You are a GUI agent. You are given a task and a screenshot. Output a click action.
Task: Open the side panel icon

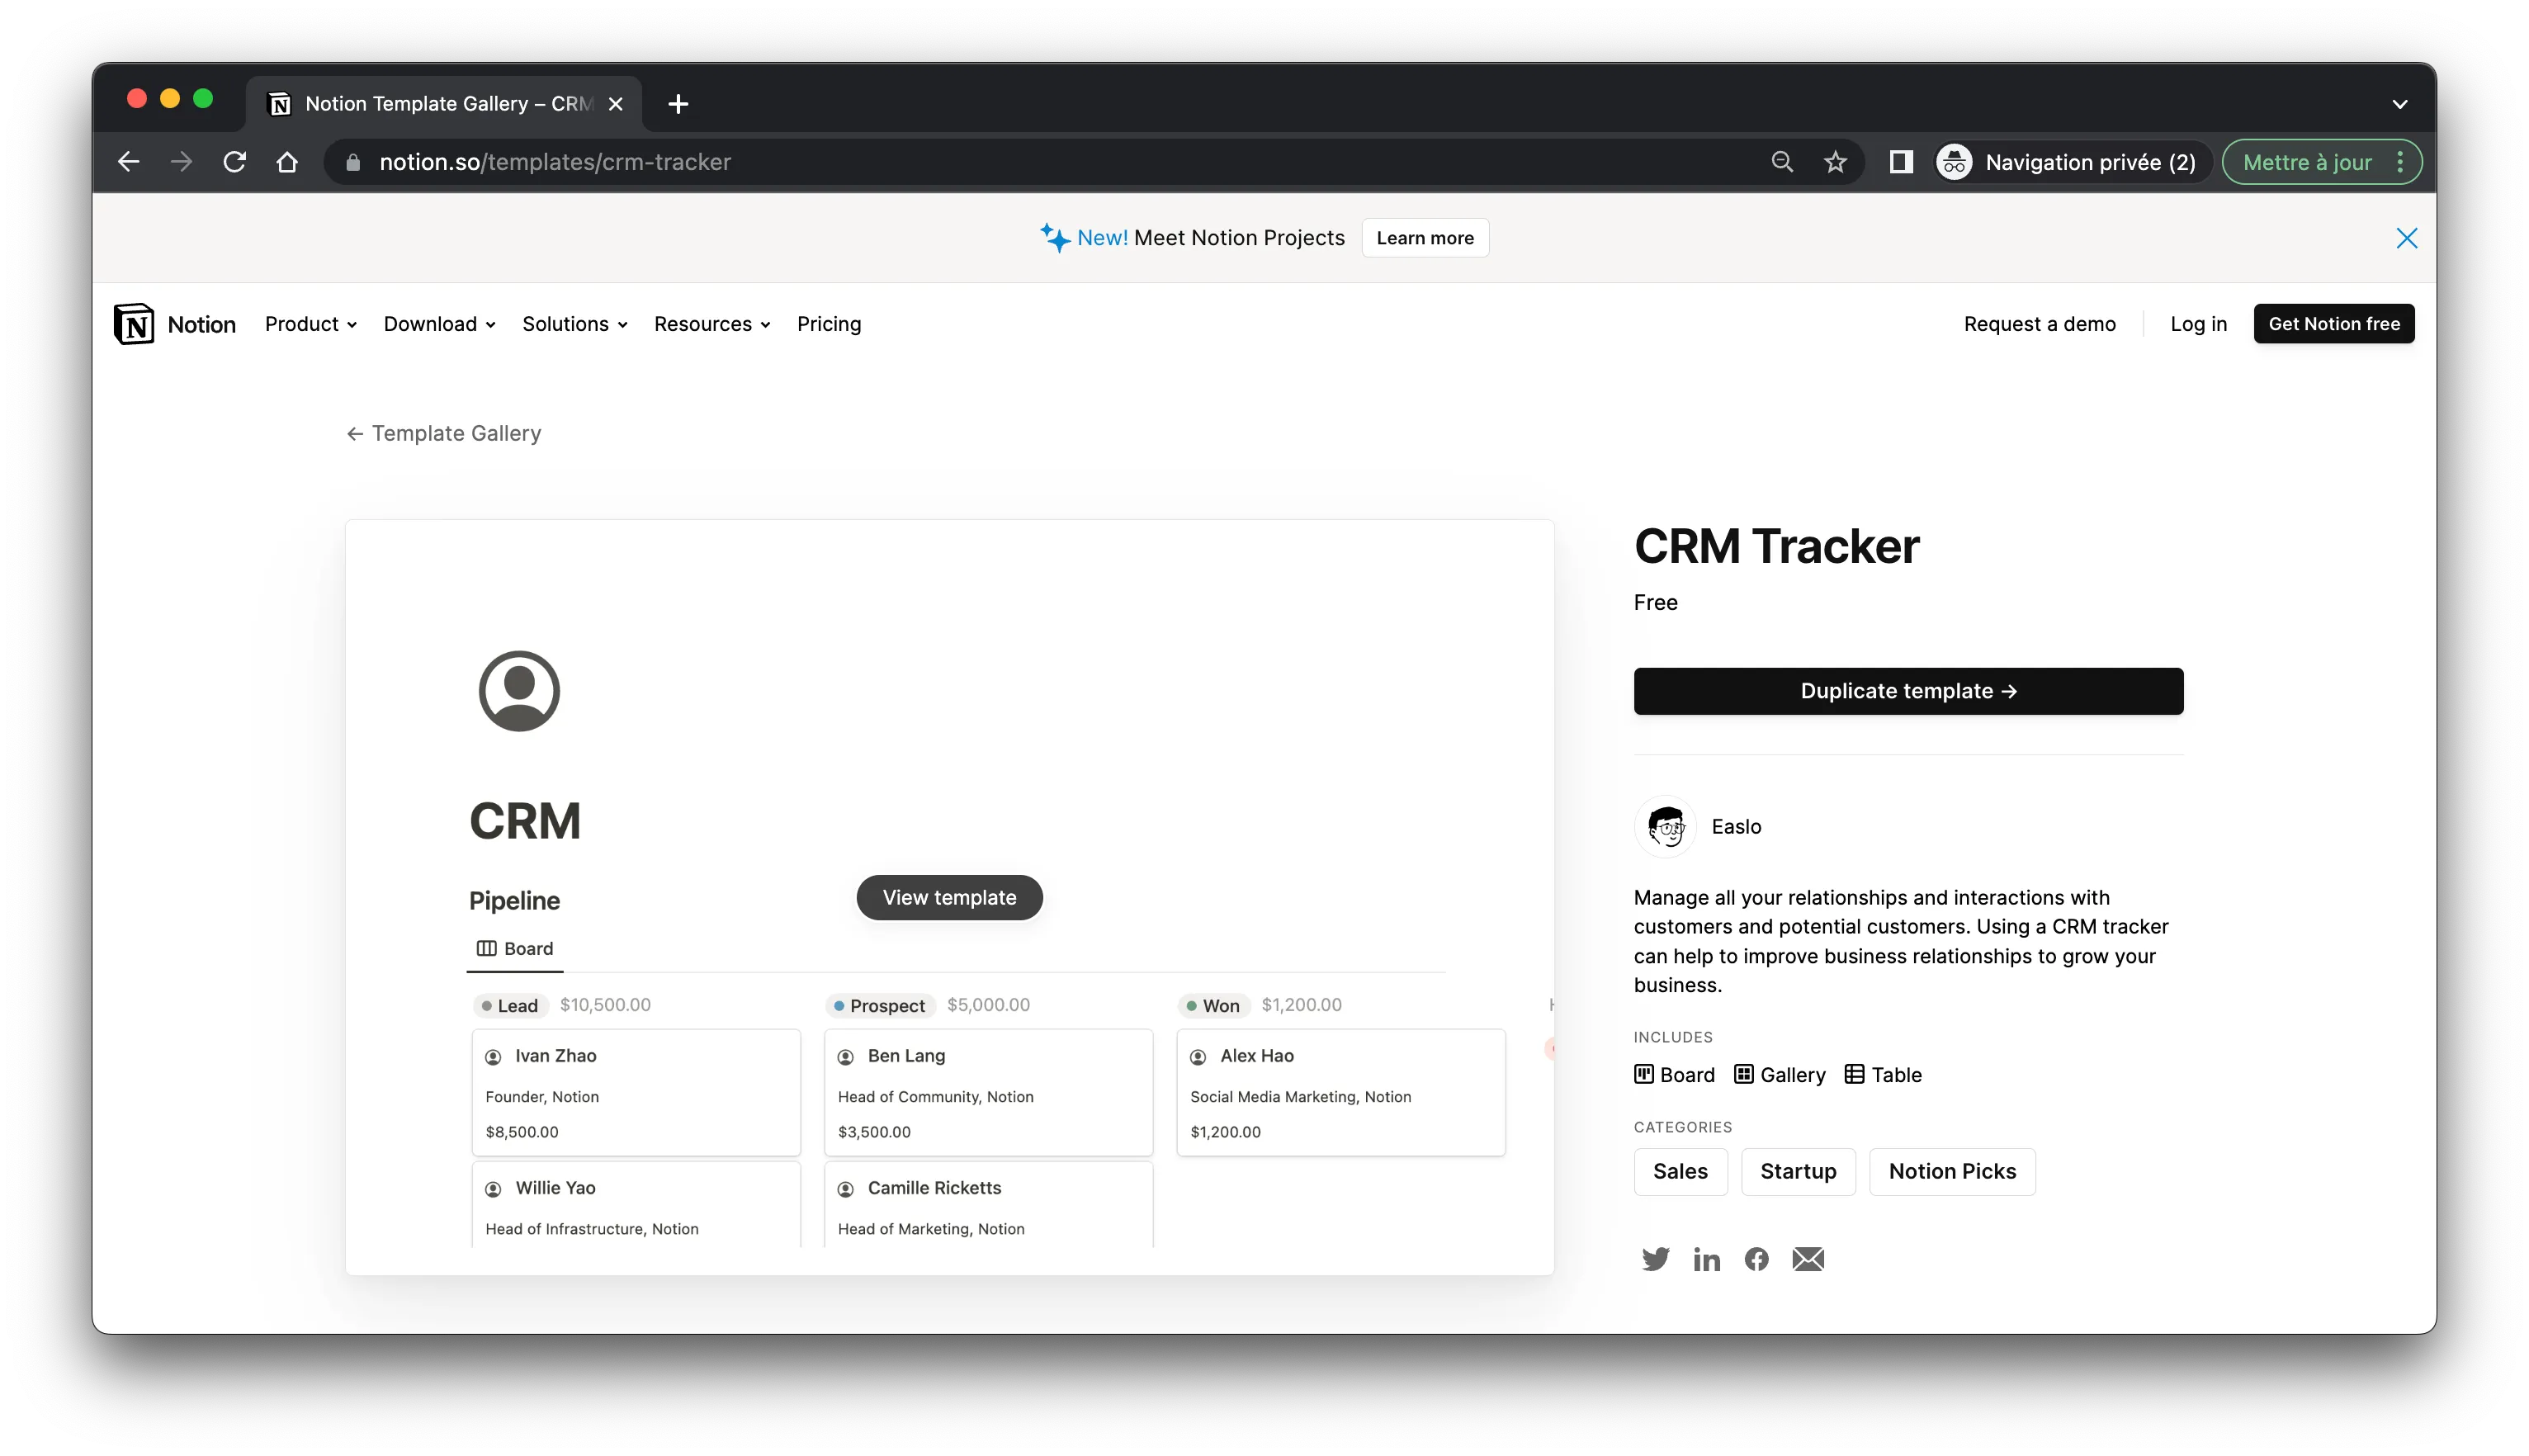point(1901,162)
